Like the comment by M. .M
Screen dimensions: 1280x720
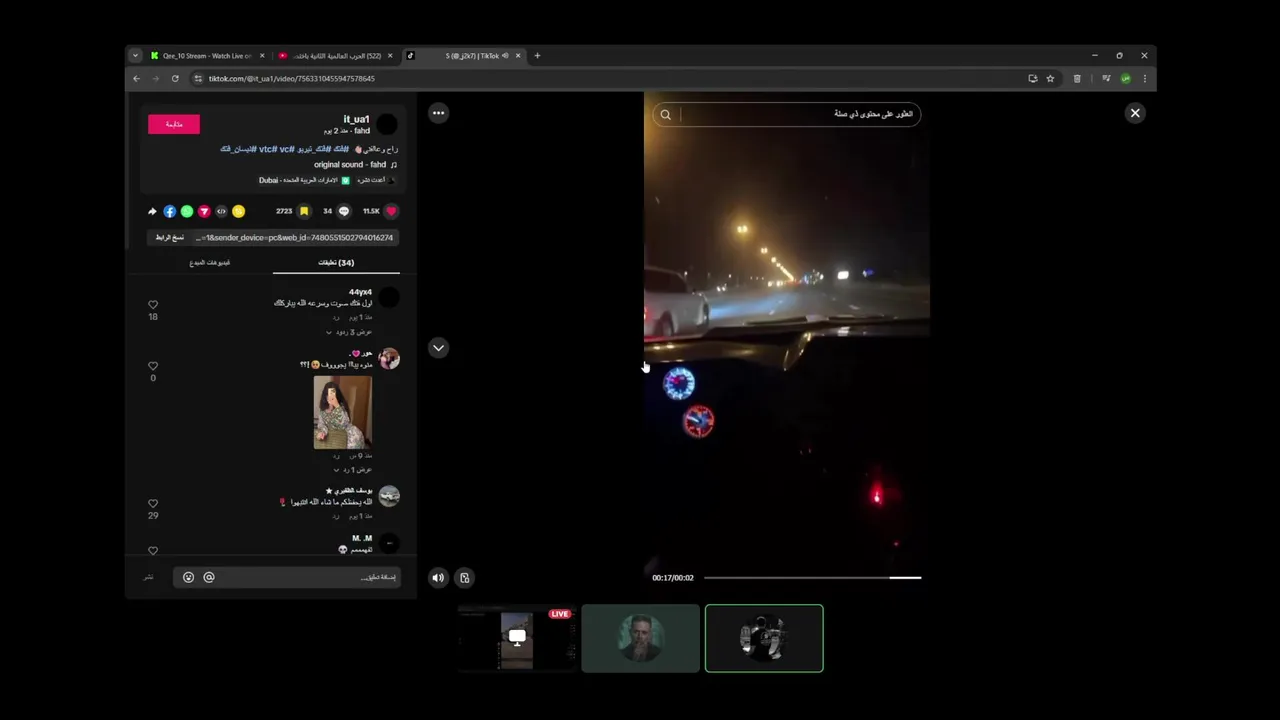pos(153,550)
